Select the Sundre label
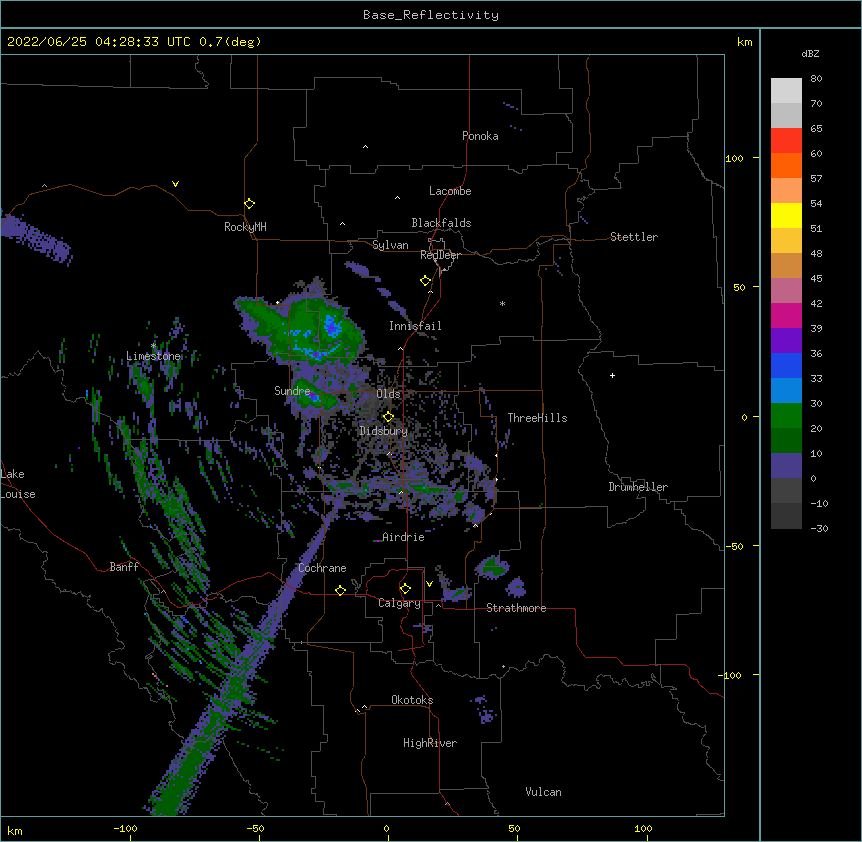Image resolution: width=862 pixels, height=842 pixels. coord(292,391)
